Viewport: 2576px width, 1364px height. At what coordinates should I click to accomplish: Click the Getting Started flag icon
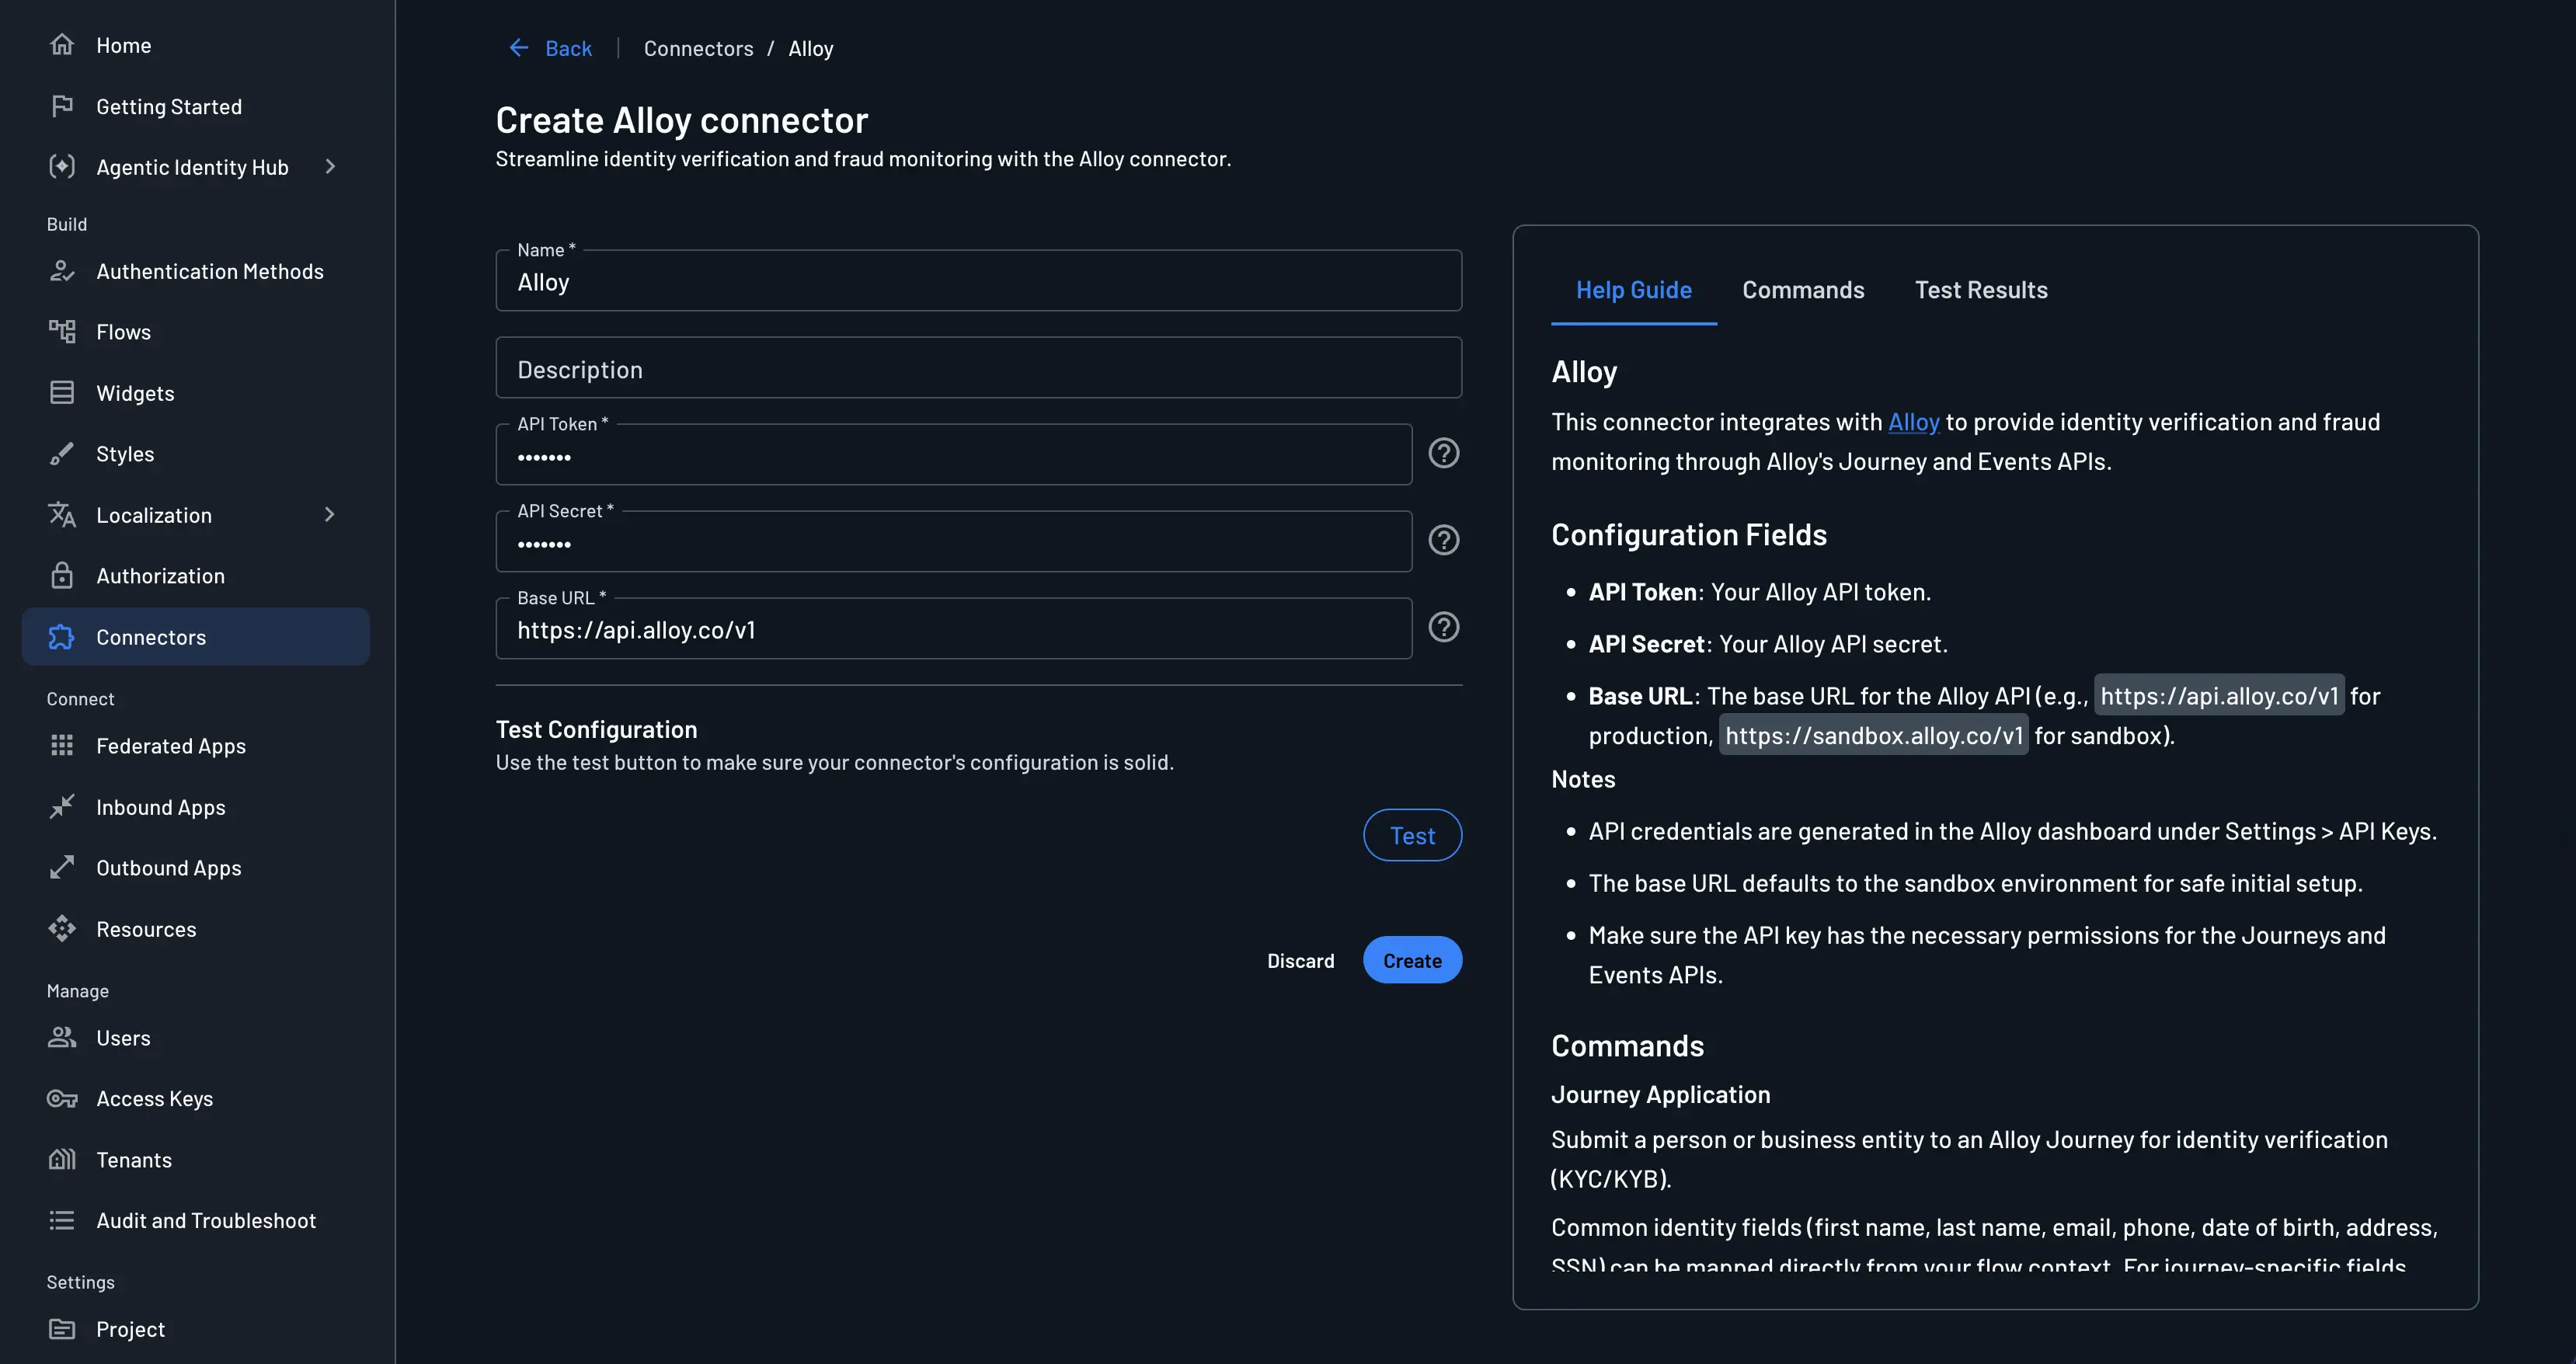62,106
